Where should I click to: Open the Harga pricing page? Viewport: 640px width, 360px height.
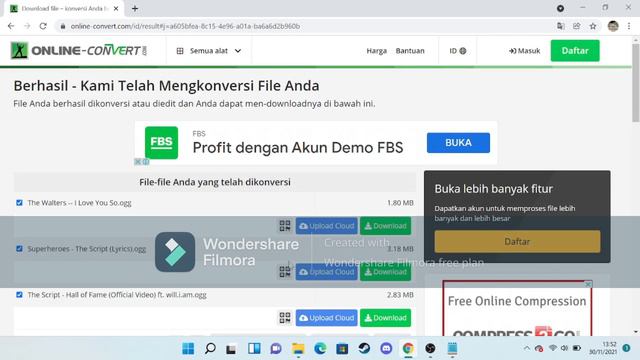(376, 51)
